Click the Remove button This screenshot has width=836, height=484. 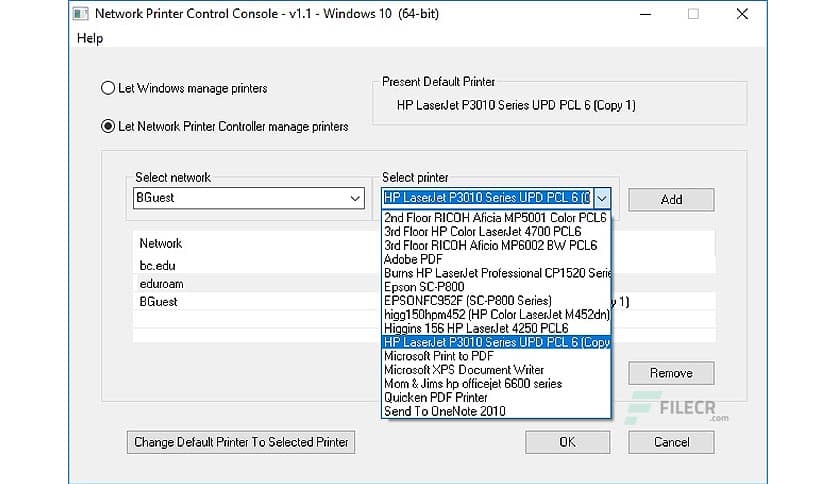click(671, 373)
